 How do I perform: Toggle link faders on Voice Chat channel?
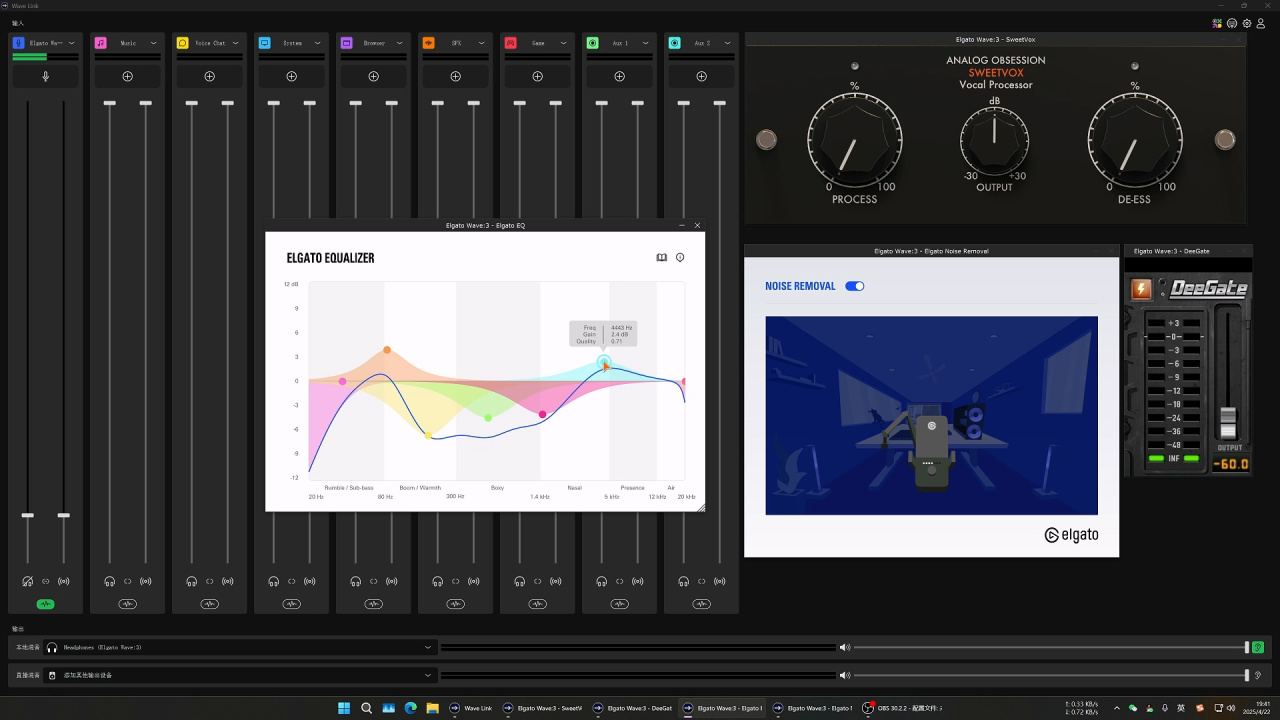[x=210, y=581]
